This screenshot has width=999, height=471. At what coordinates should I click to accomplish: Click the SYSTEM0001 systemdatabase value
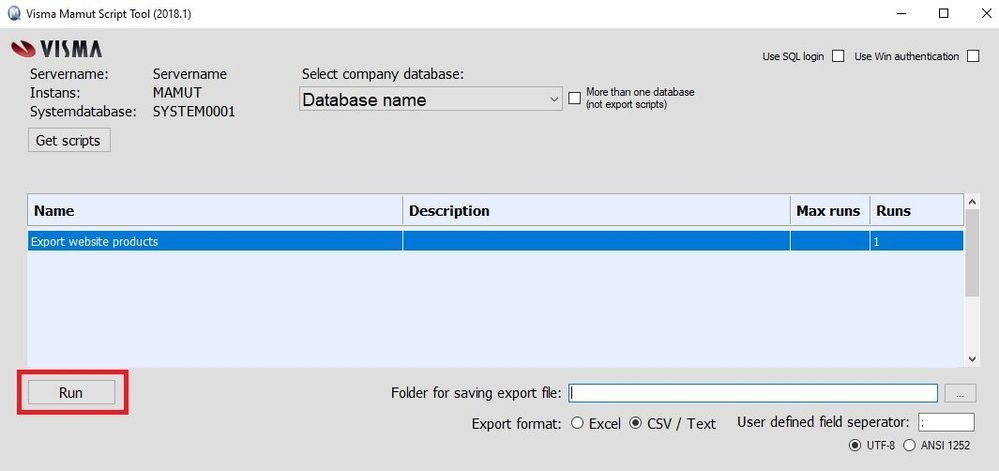(194, 112)
